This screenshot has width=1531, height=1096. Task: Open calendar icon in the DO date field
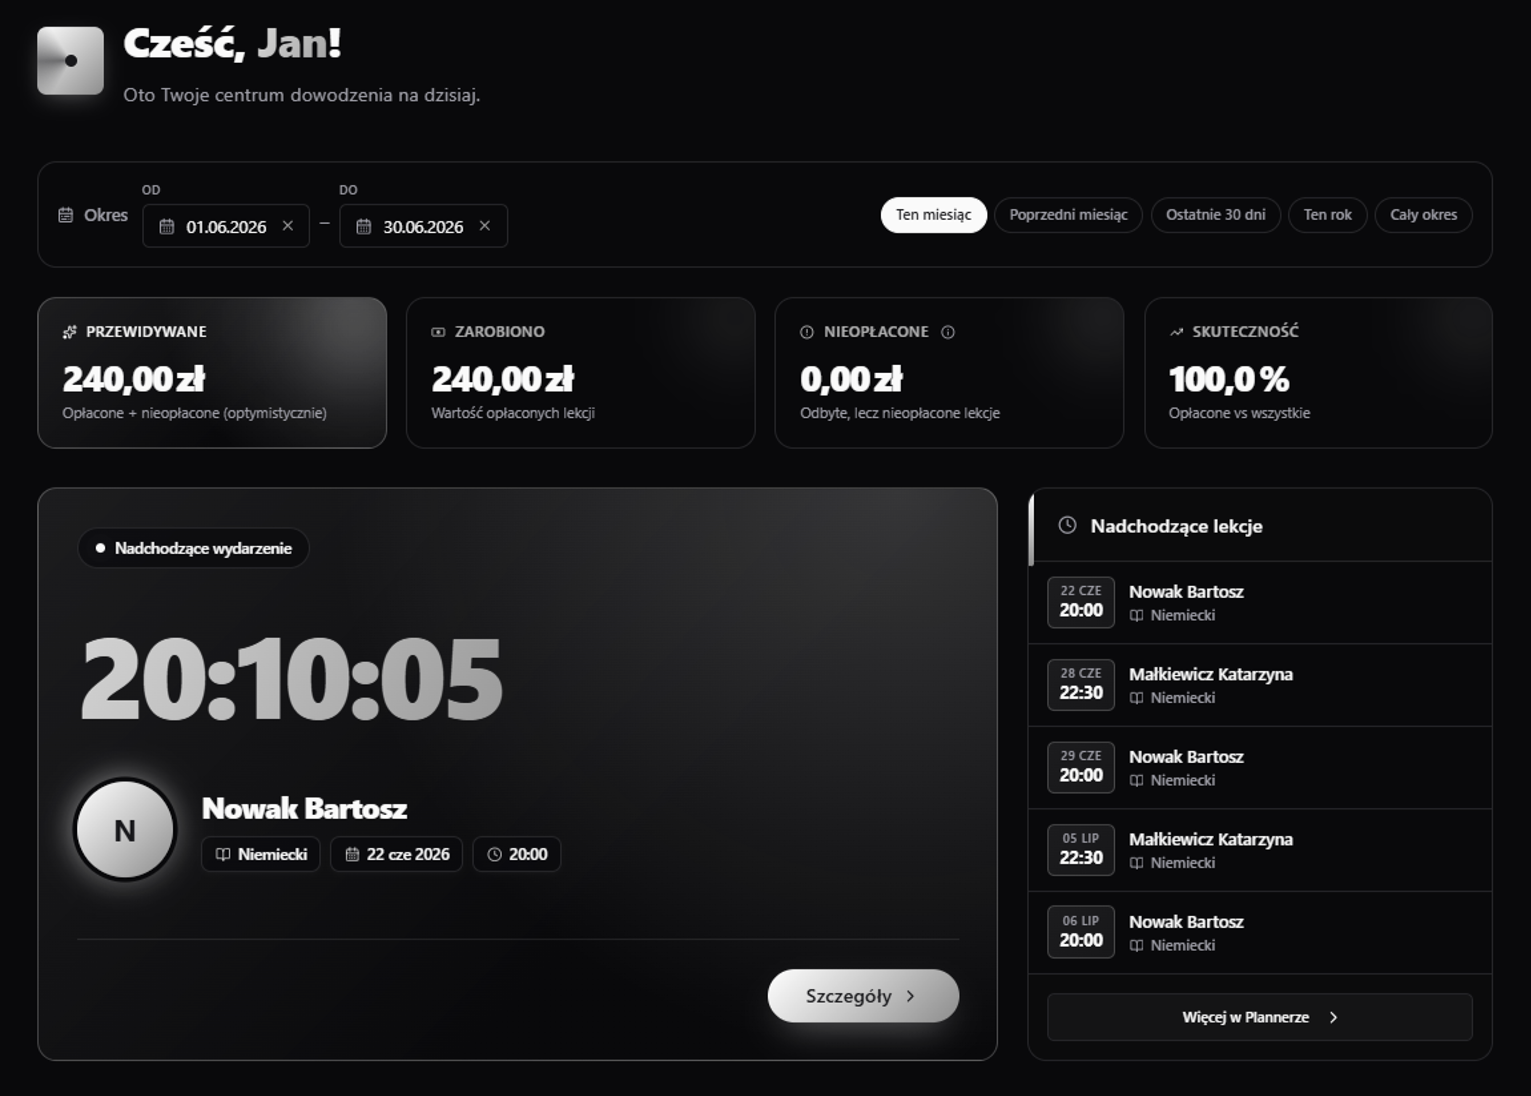(x=364, y=227)
